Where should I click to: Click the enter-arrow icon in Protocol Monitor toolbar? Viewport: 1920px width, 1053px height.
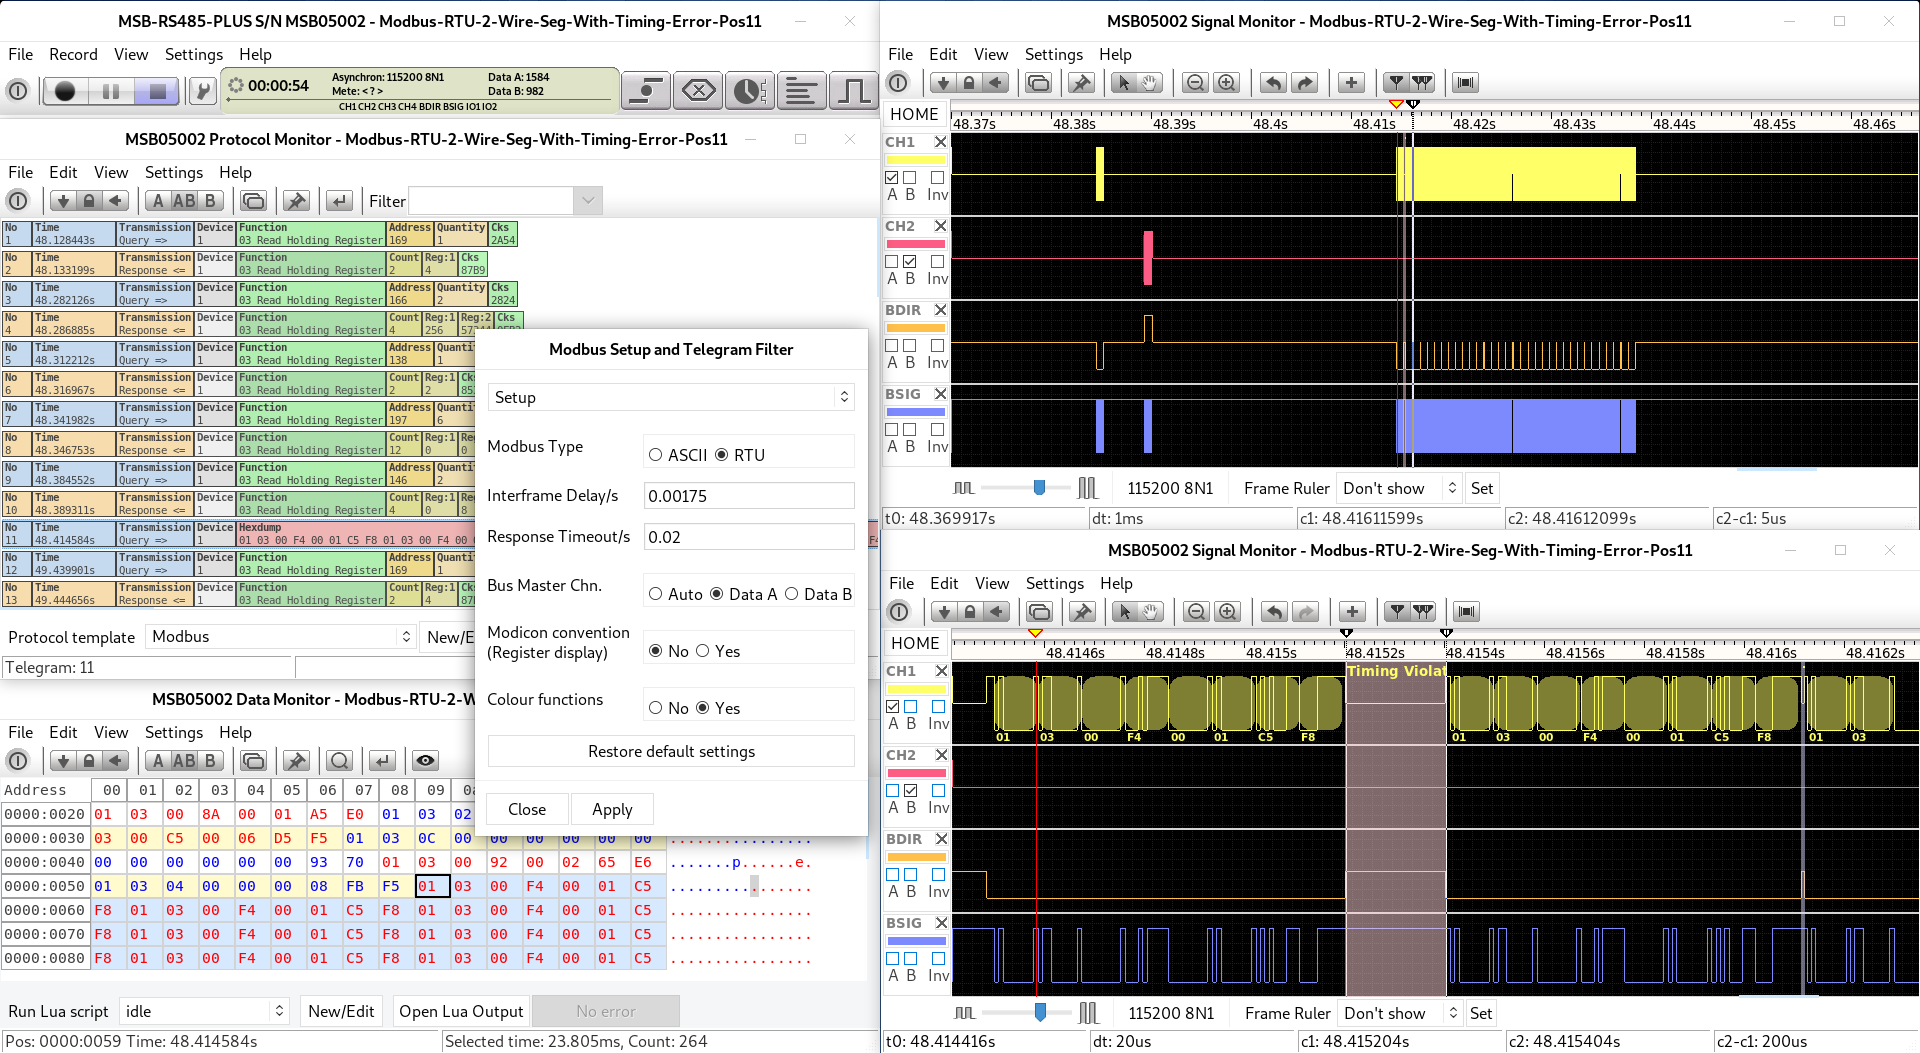point(340,201)
